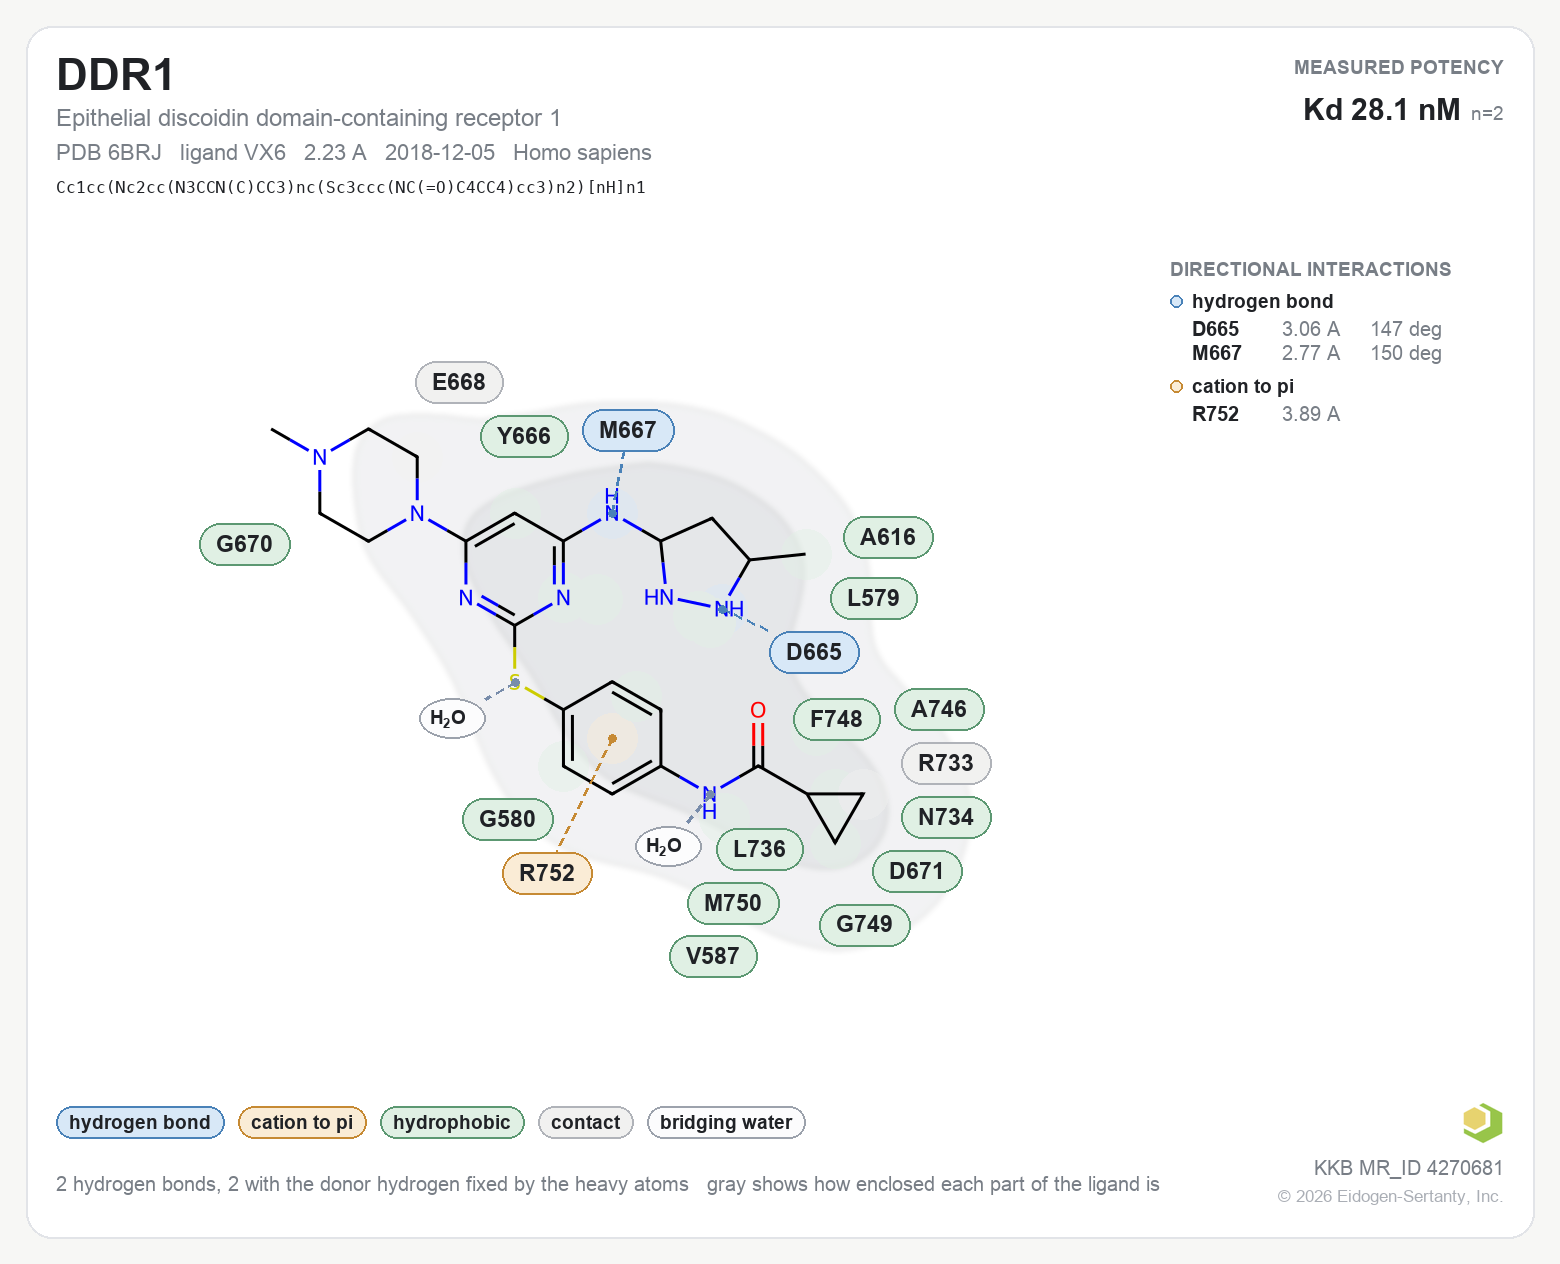Click the M750 residue label
The width and height of the screenshot is (1560, 1264).
pos(733,904)
